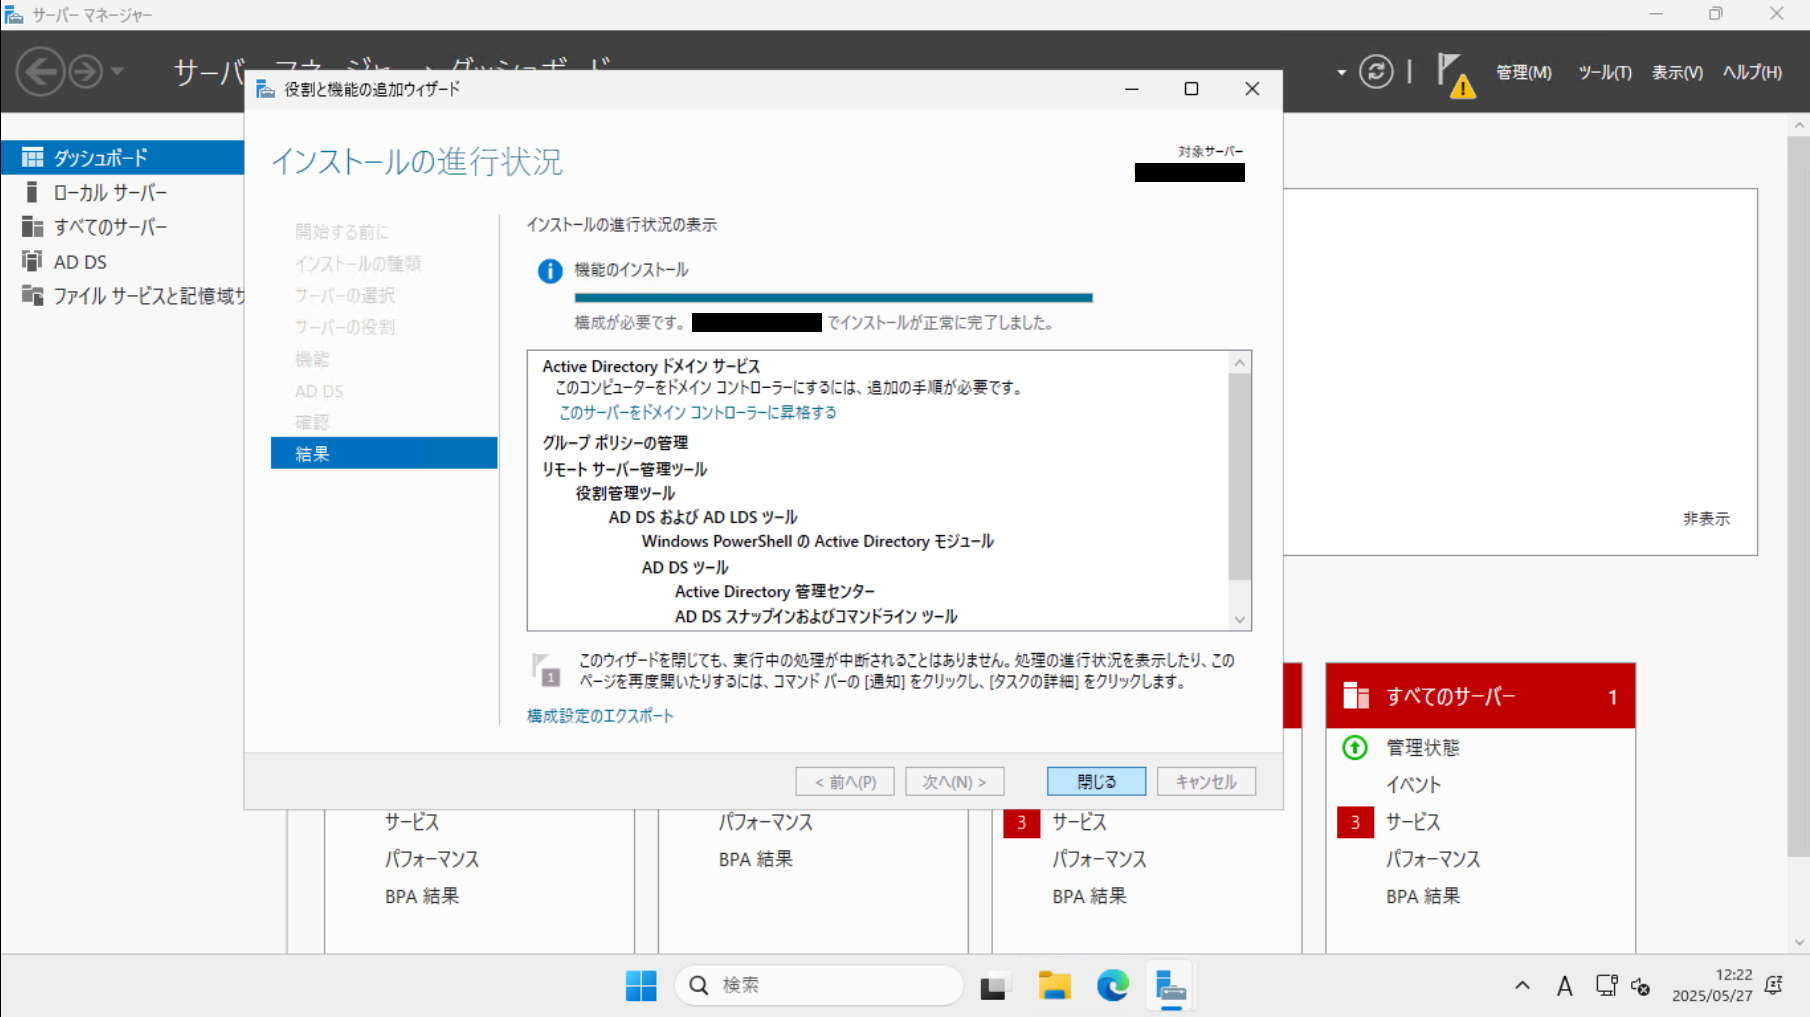Click Active Directory ドメイン サービス heading

651,366
